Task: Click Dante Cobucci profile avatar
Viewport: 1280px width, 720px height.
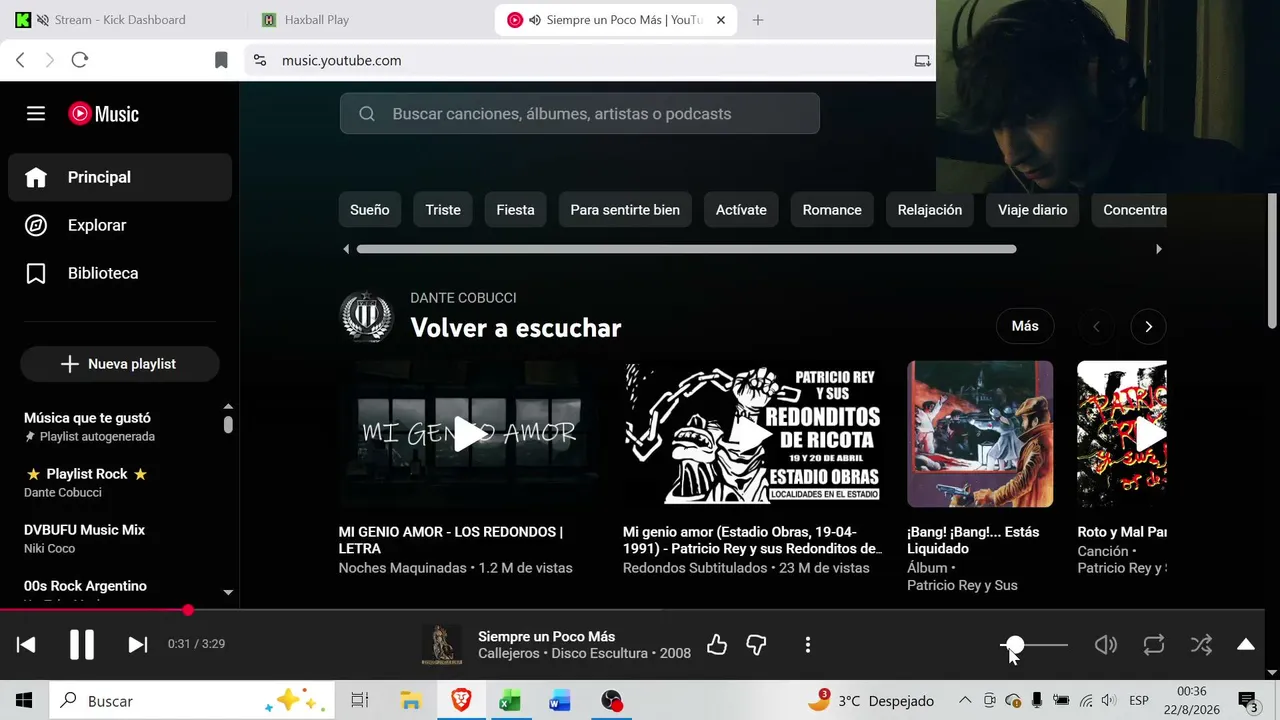Action: pyautogui.click(x=366, y=316)
